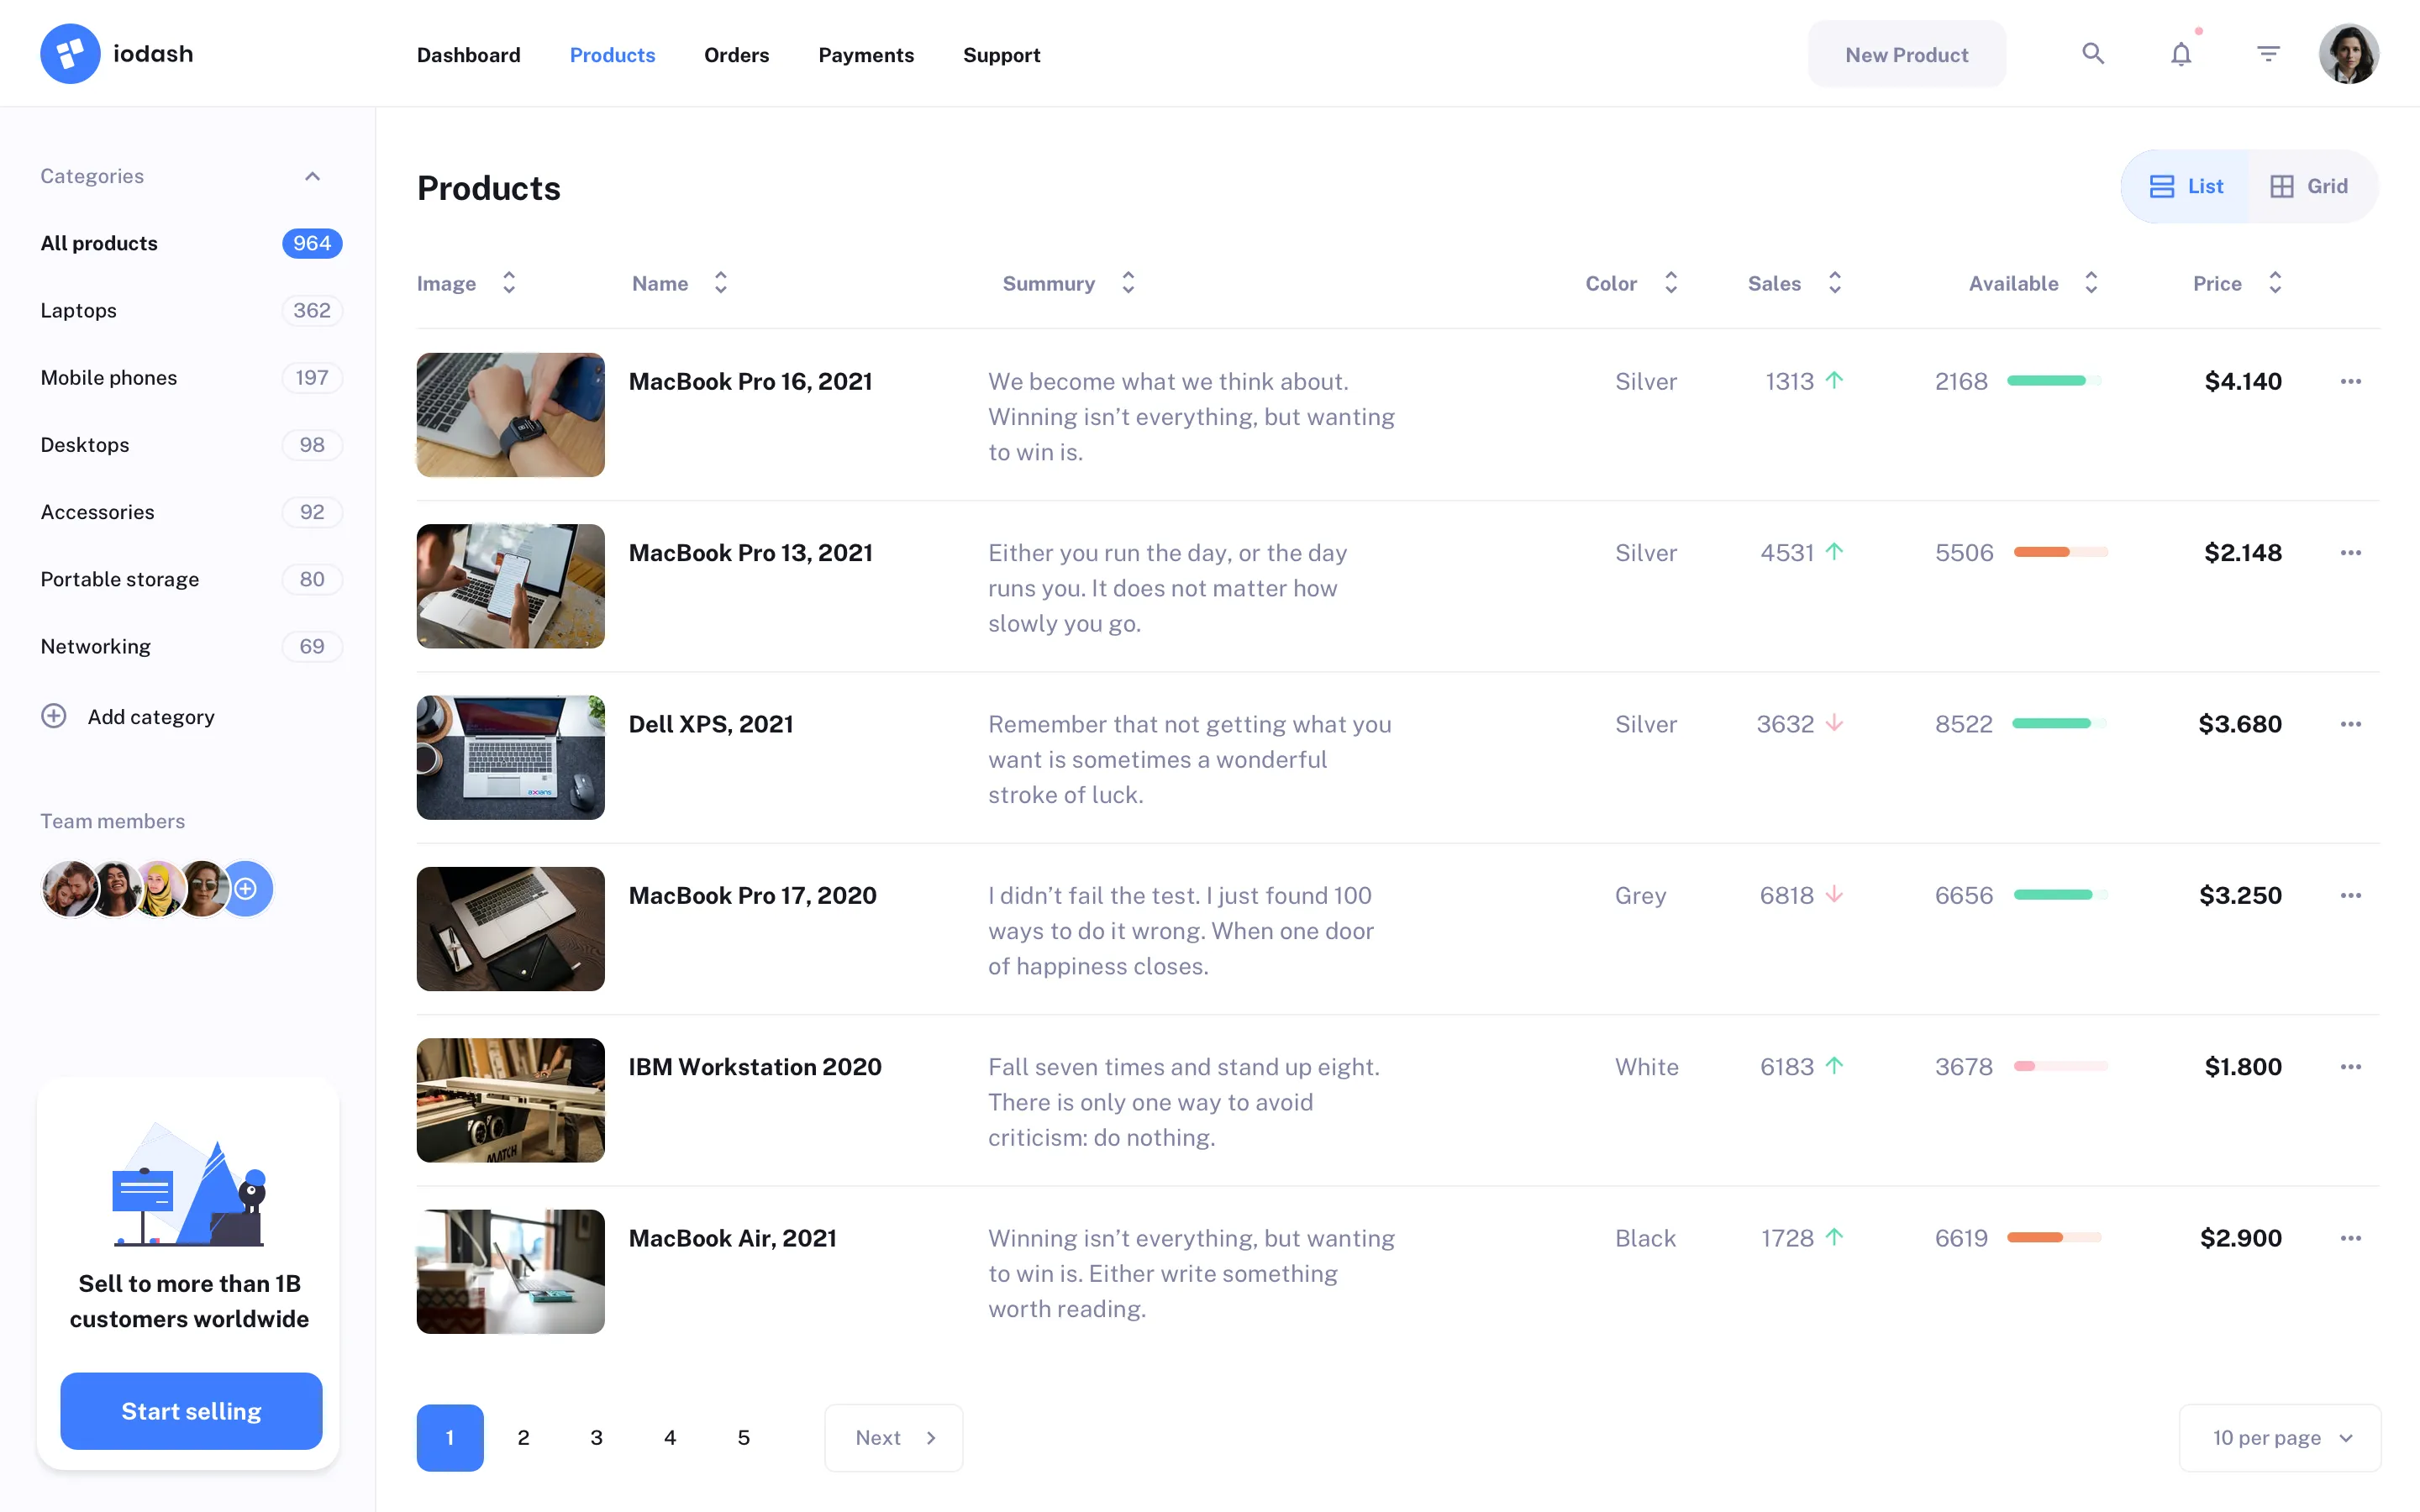Click the notifications bell icon
Viewport: 2420px width, 1512px height.
(2180, 53)
